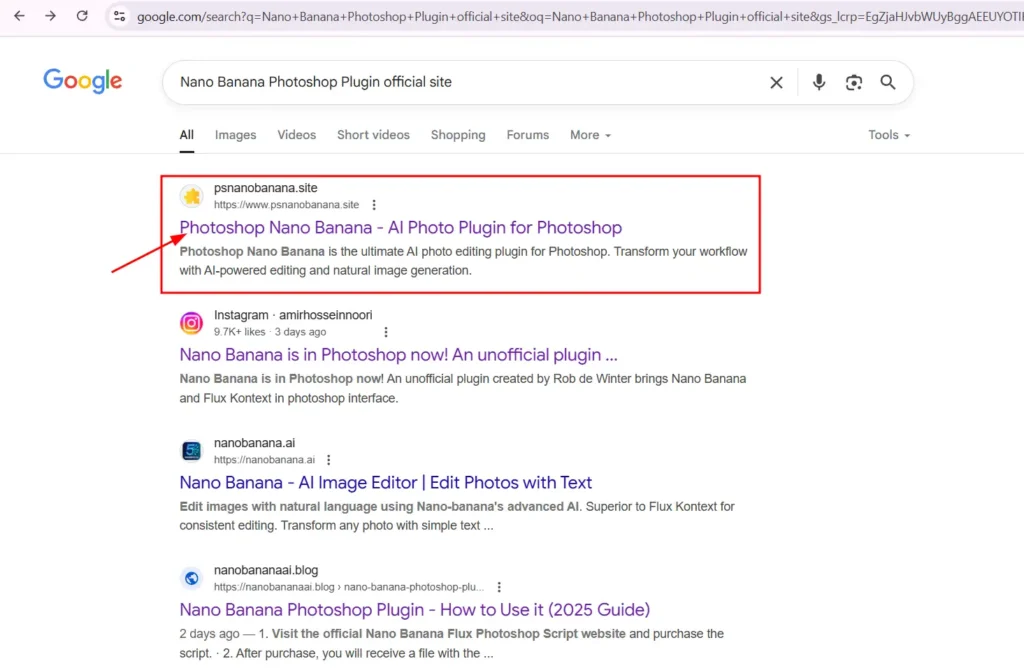Click the nanobanana.ai site name

click(254, 443)
